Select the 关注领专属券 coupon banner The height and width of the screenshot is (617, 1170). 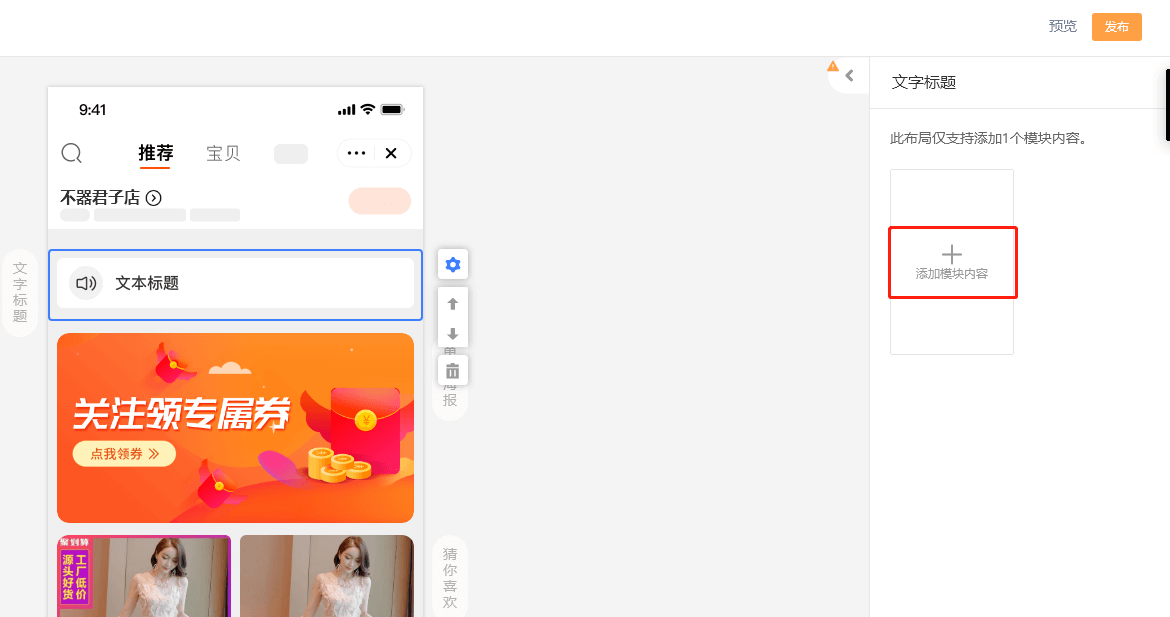(x=235, y=427)
